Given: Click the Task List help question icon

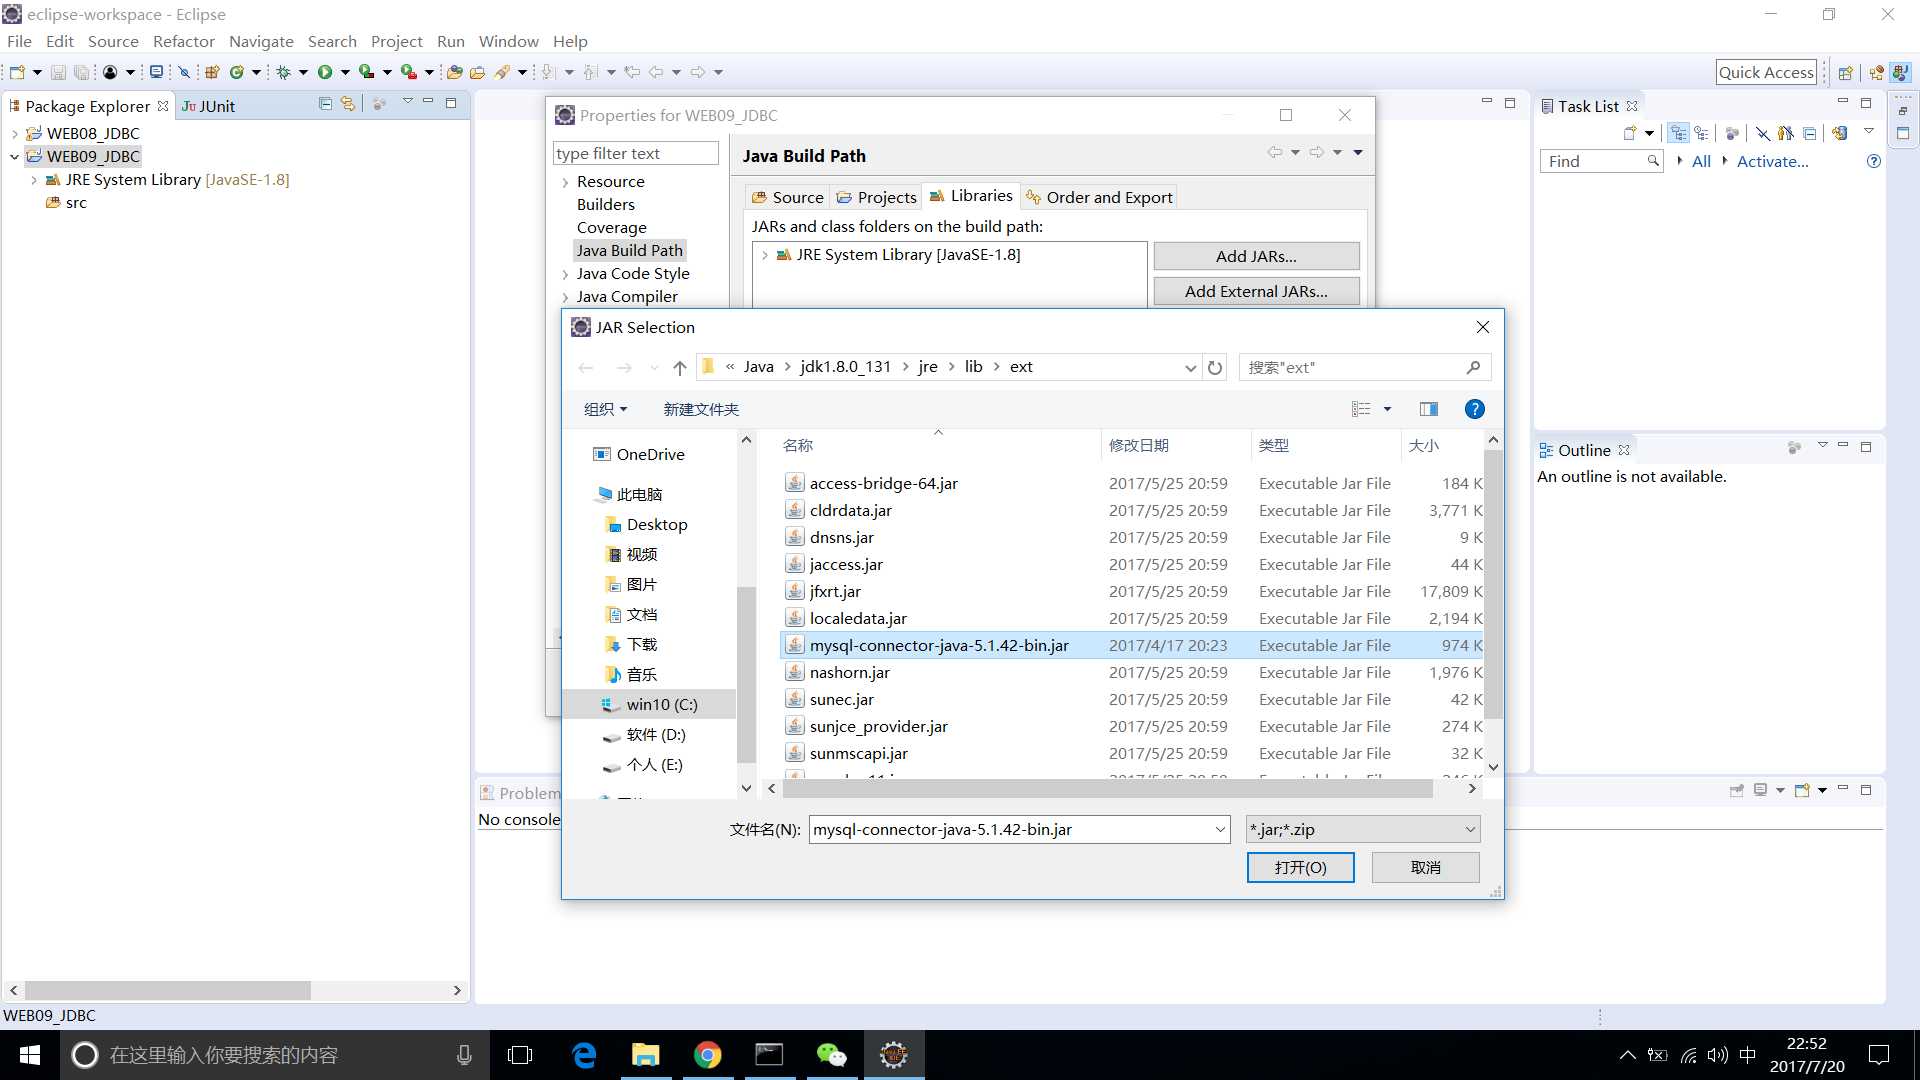Looking at the screenshot, I should pyautogui.click(x=1873, y=161).
